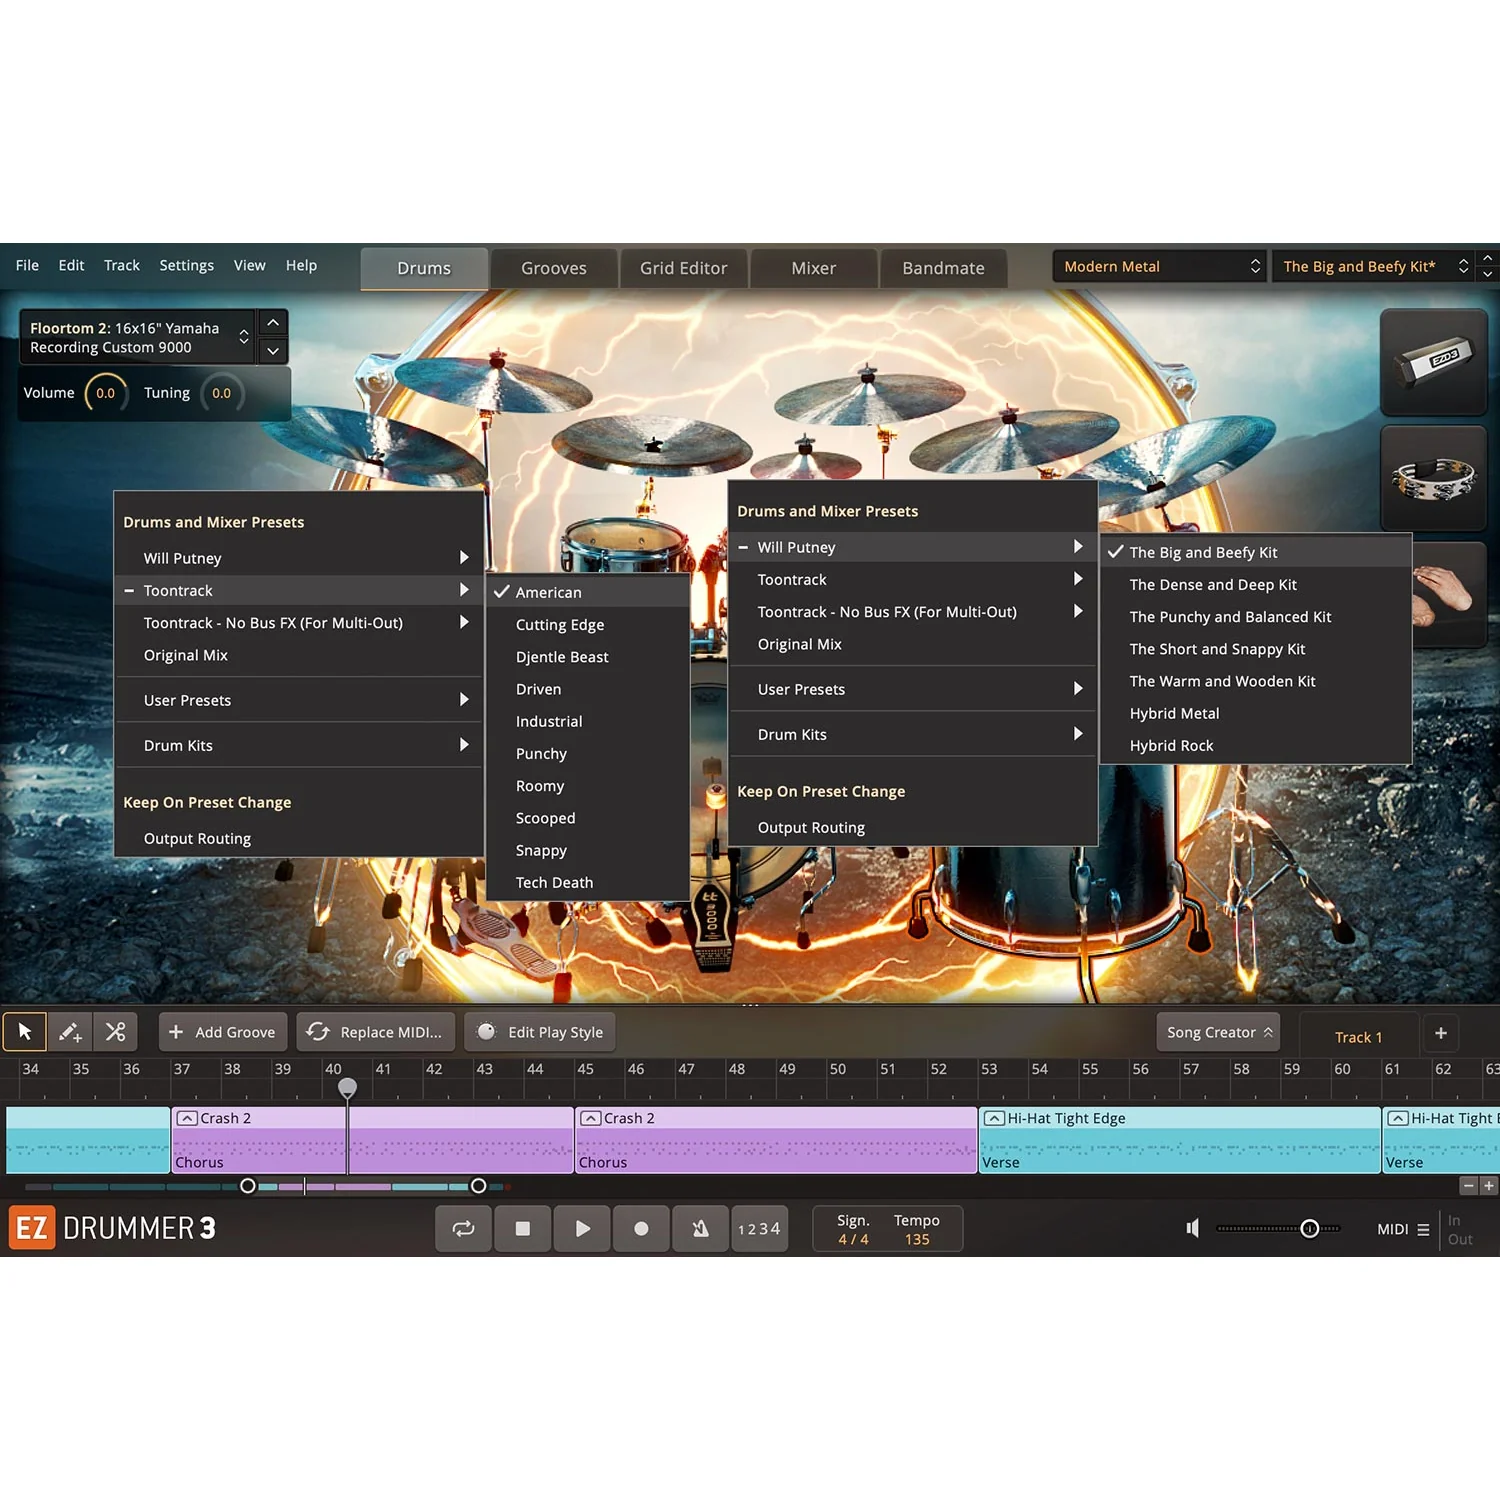Click the speaker icon beside the volume slider
Image resolution: width=1500 pixels, height=1500 pixels.
pos(1192,1228)
